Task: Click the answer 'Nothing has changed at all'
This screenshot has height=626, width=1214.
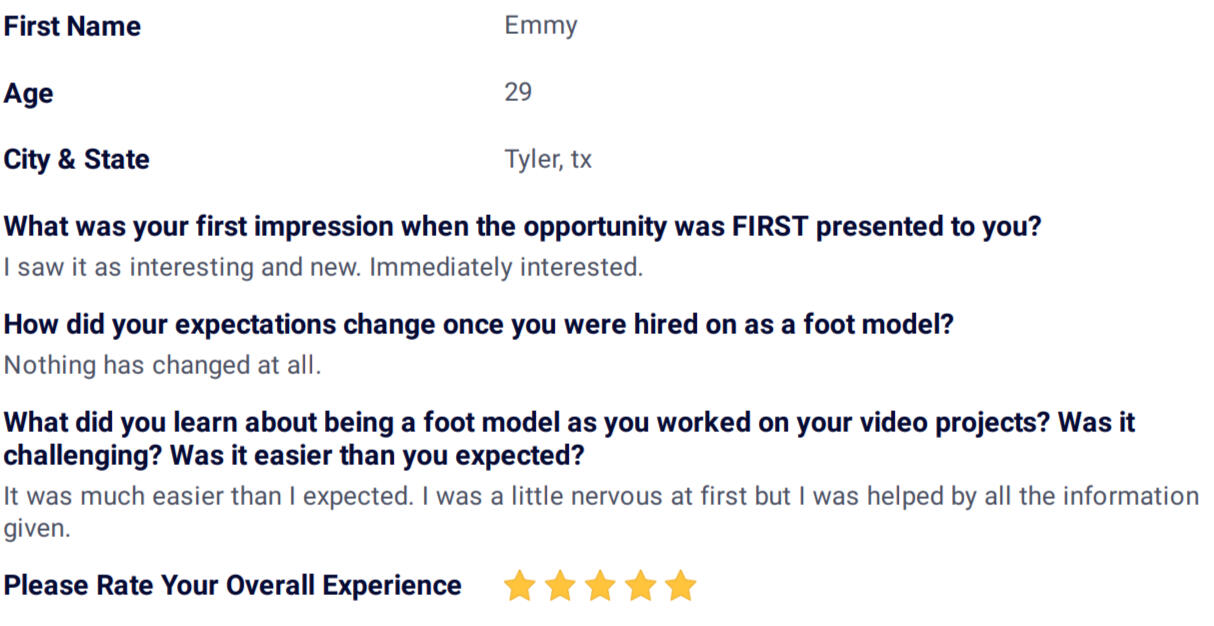Action: tap(162, 365)
